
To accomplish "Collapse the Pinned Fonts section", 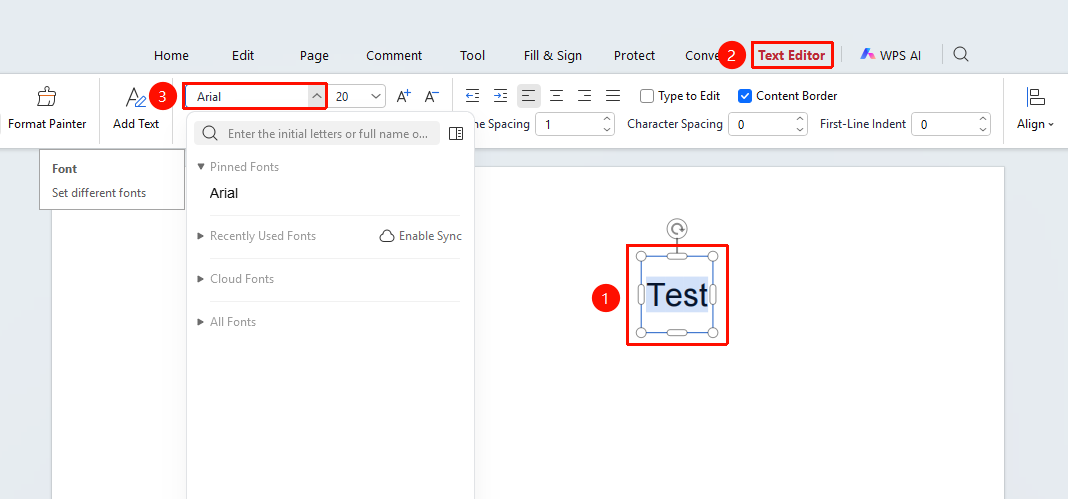I will [201, 167].
